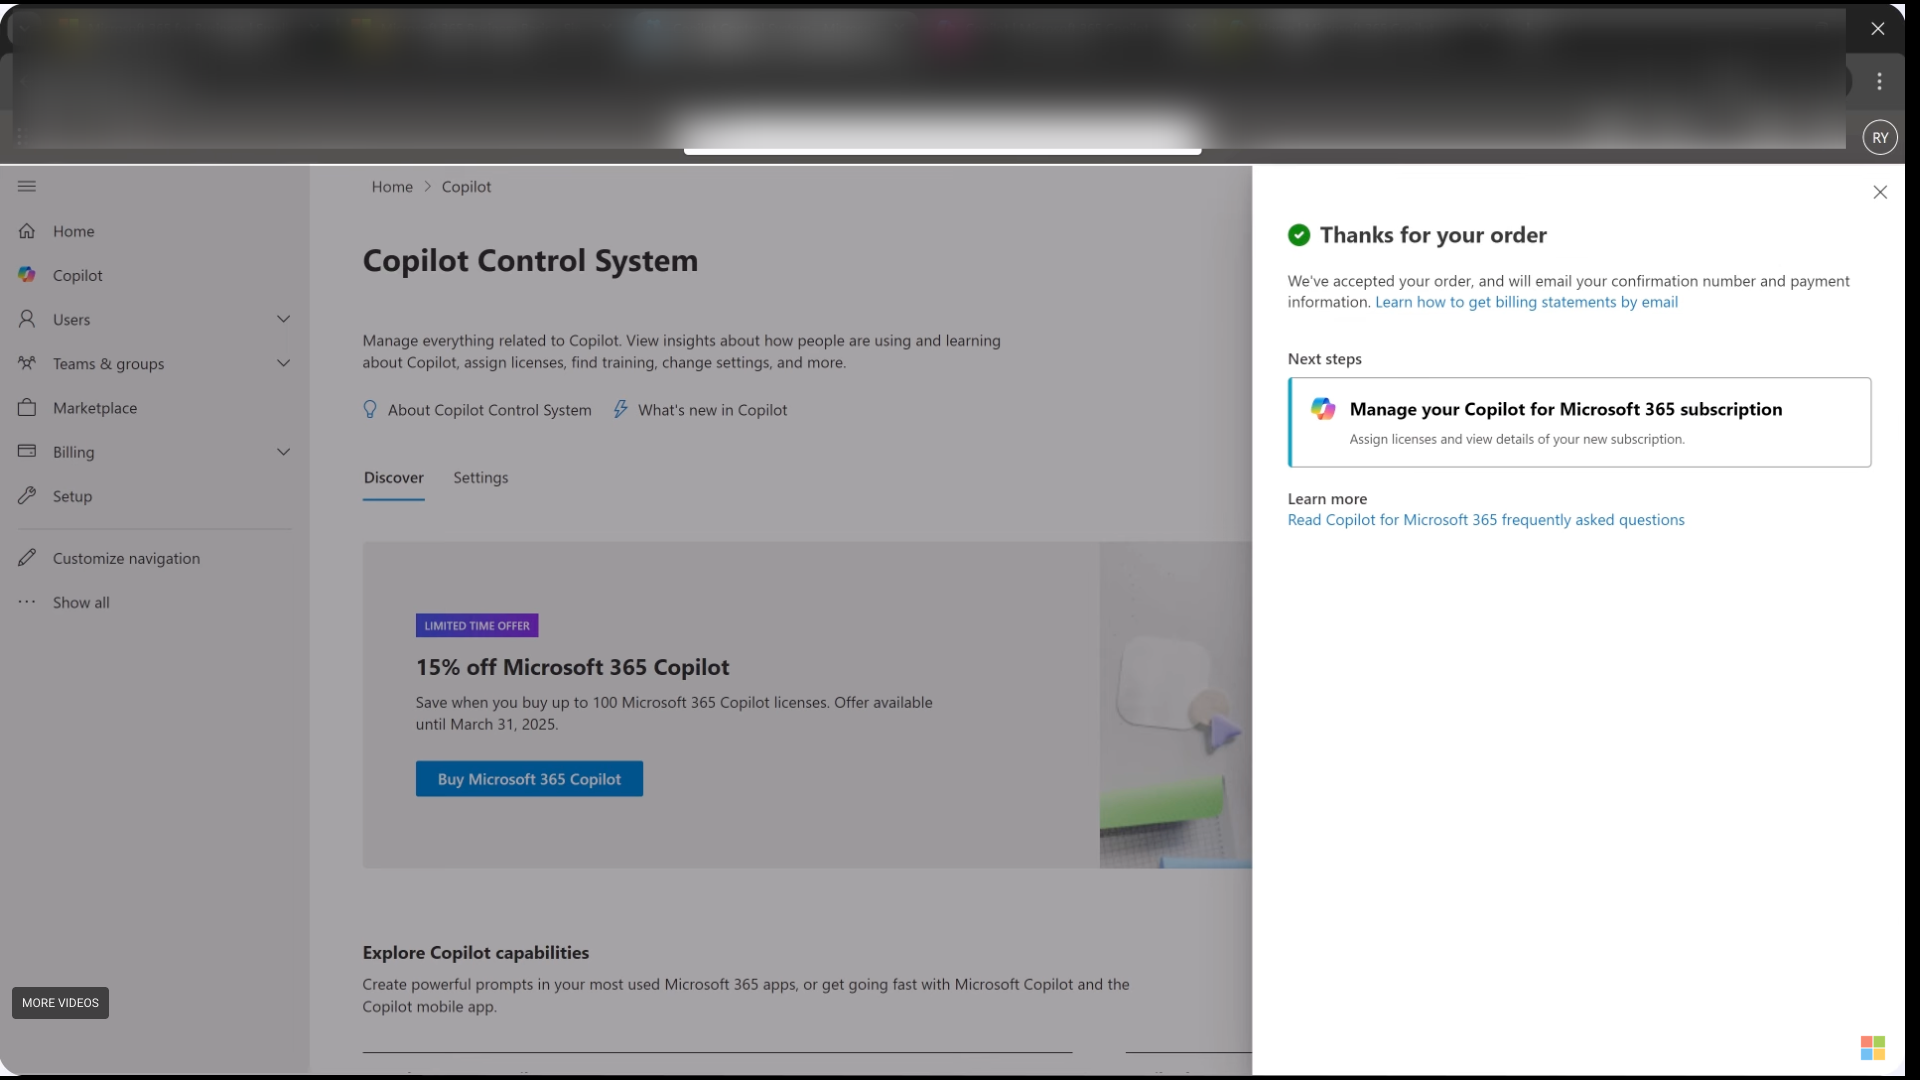Expand the Users section chevron
The image size is (1920, 1080).
(x=283, y=319)
